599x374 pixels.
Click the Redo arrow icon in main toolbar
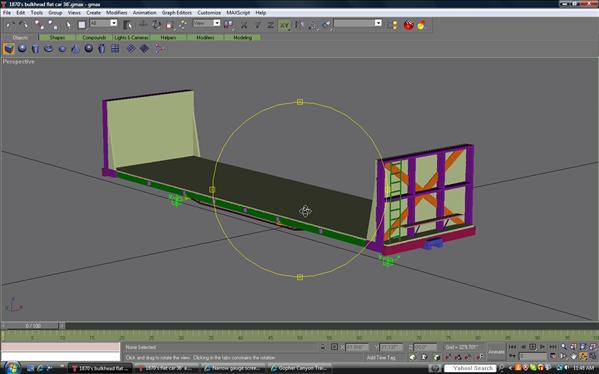[x=24, y=25]
